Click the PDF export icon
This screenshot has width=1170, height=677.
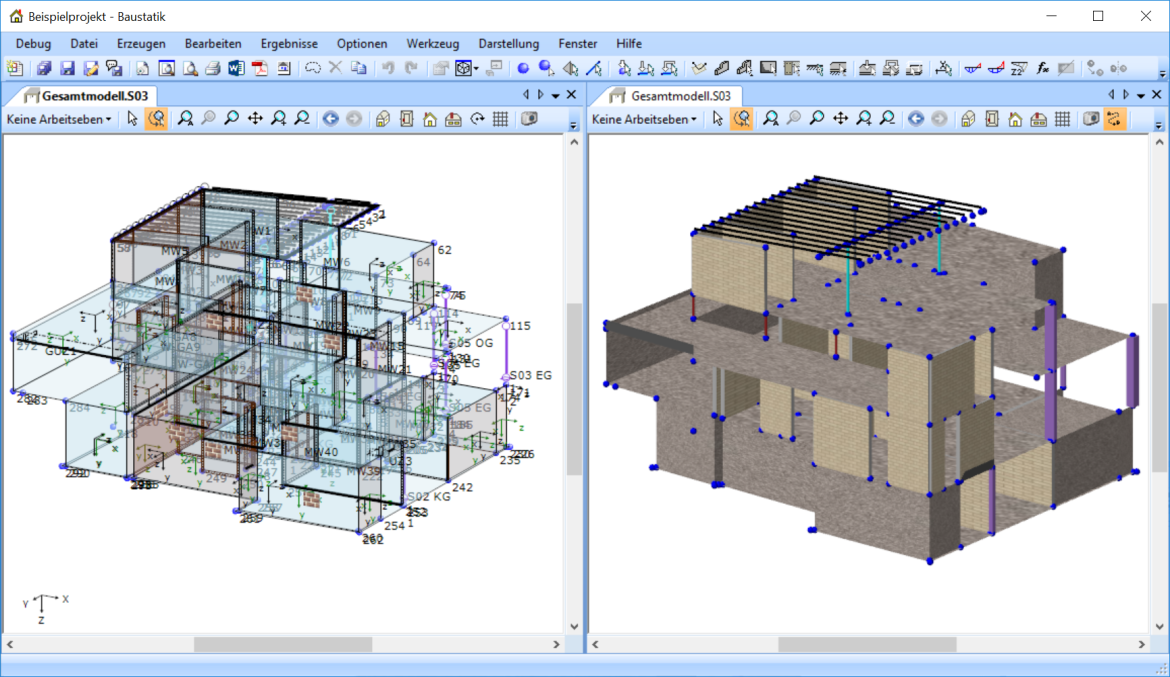(260, 69)
